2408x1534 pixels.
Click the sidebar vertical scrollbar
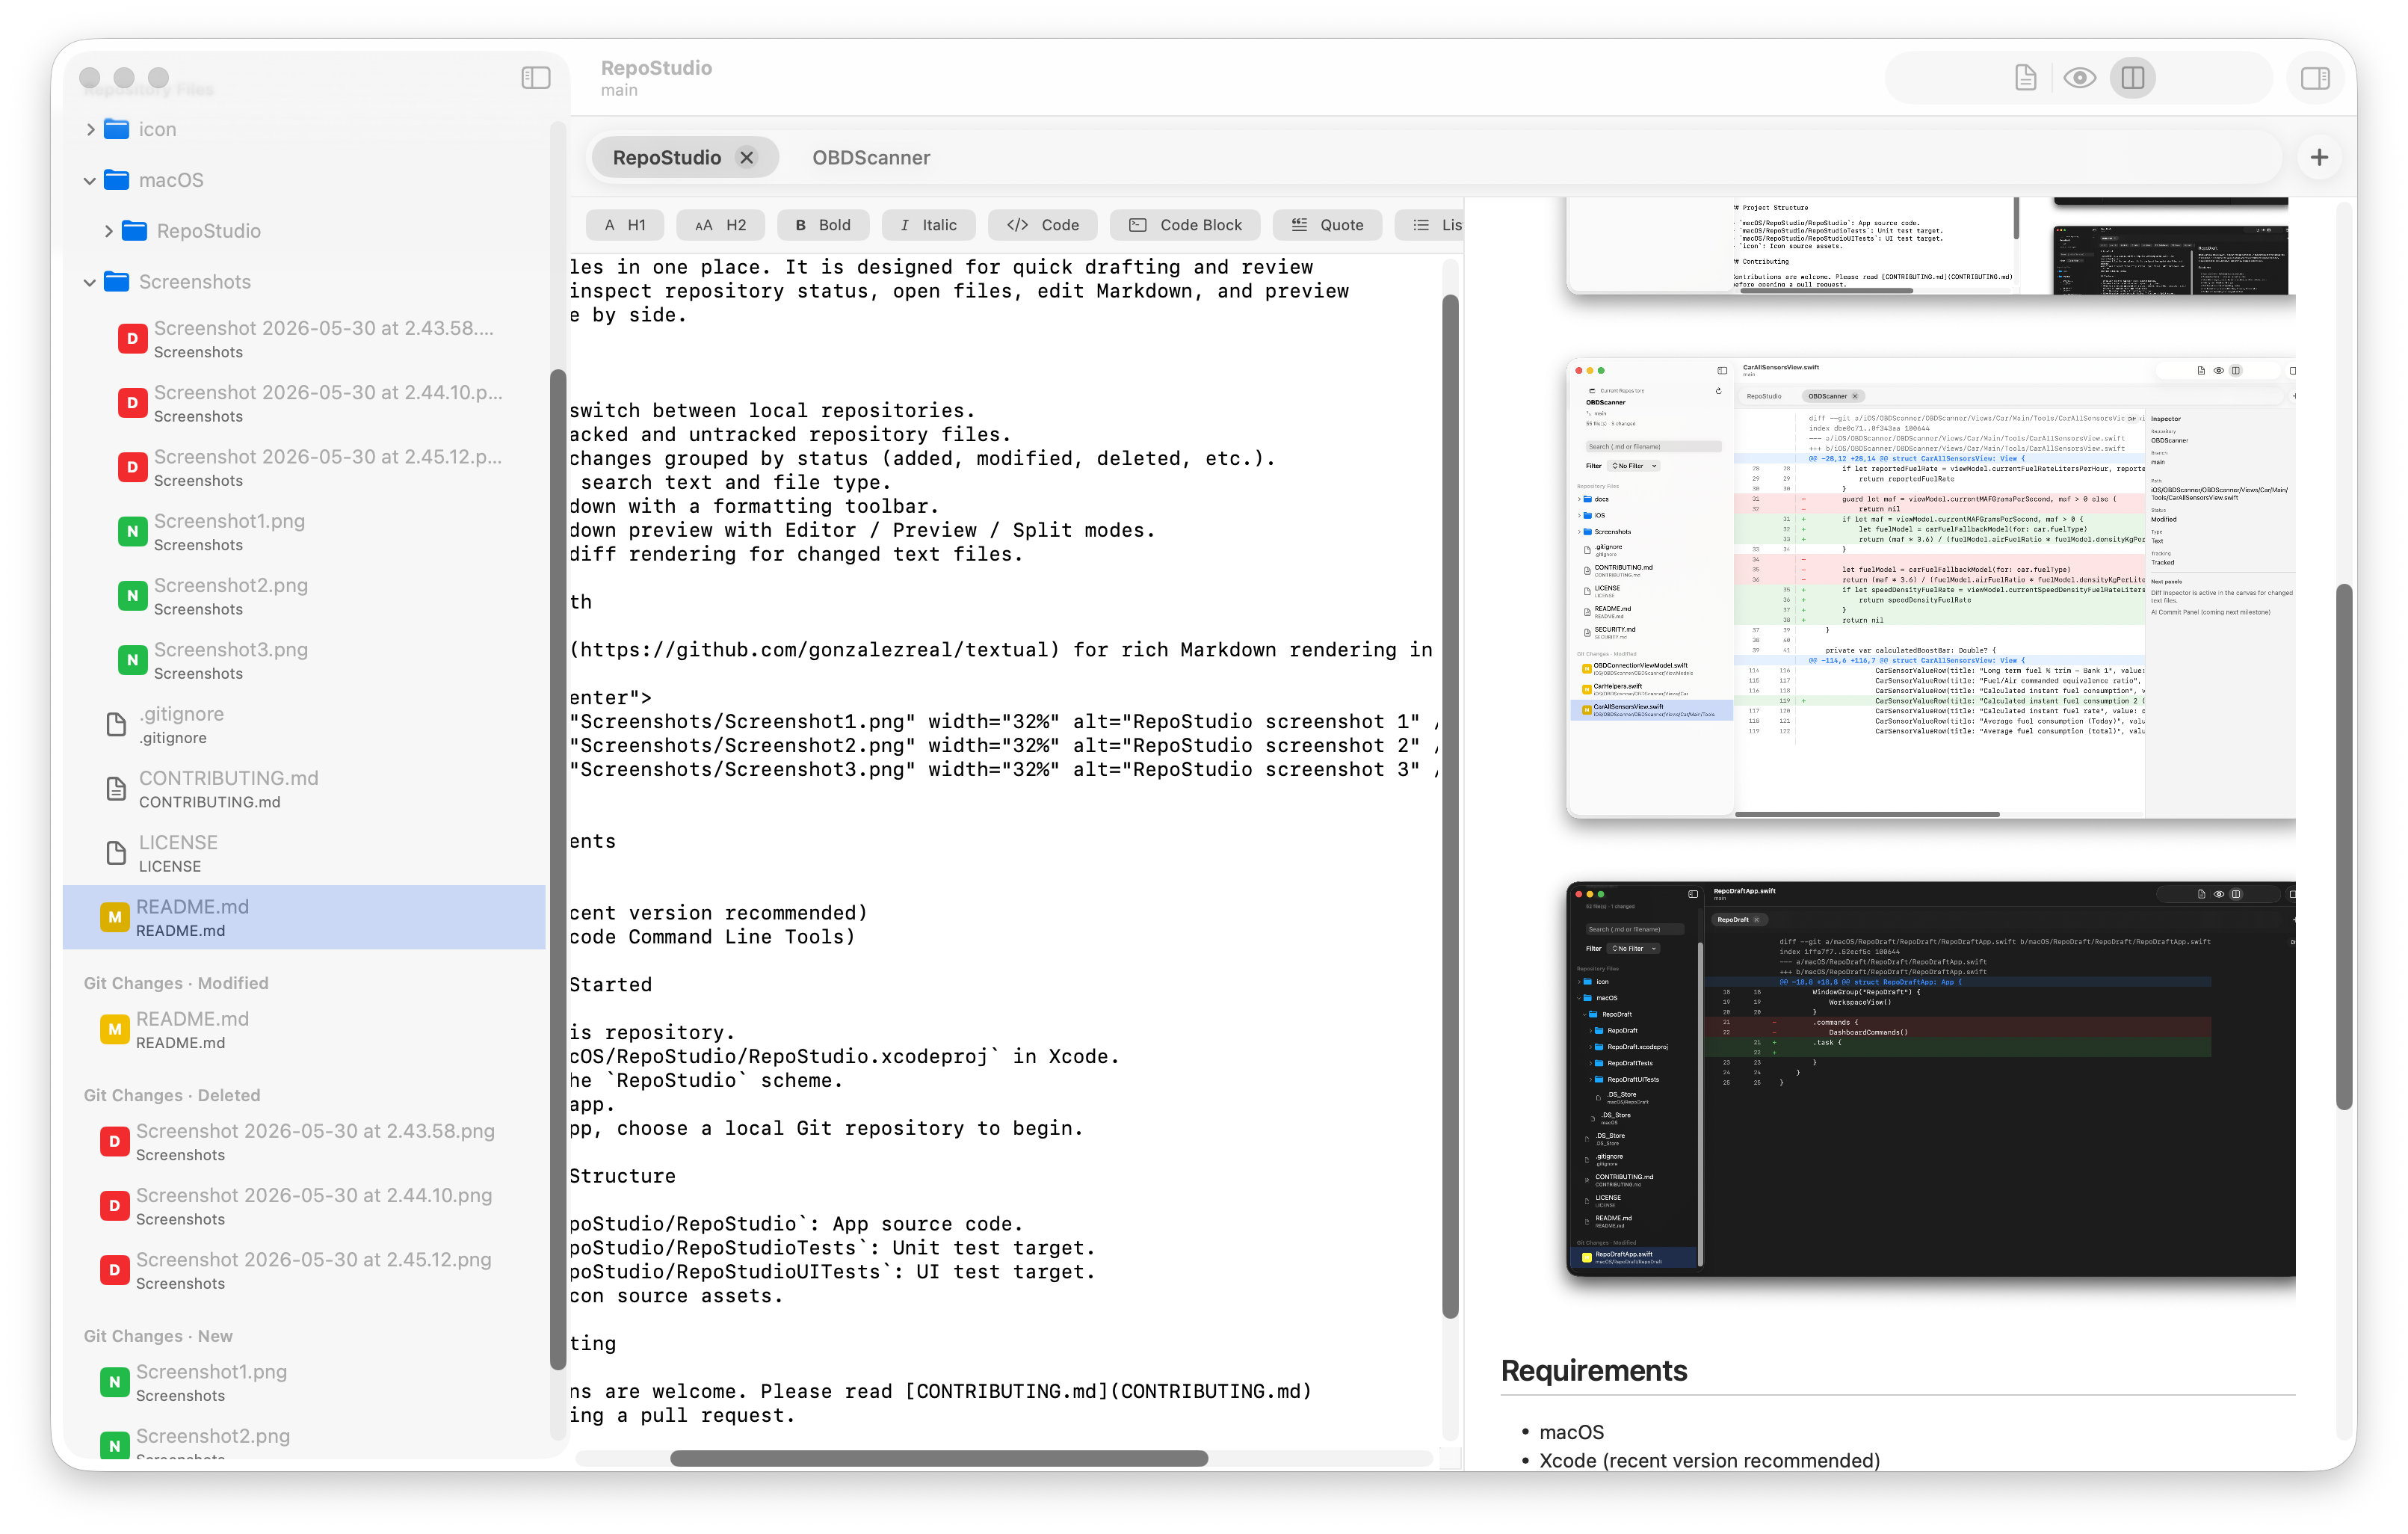(558, 870)
